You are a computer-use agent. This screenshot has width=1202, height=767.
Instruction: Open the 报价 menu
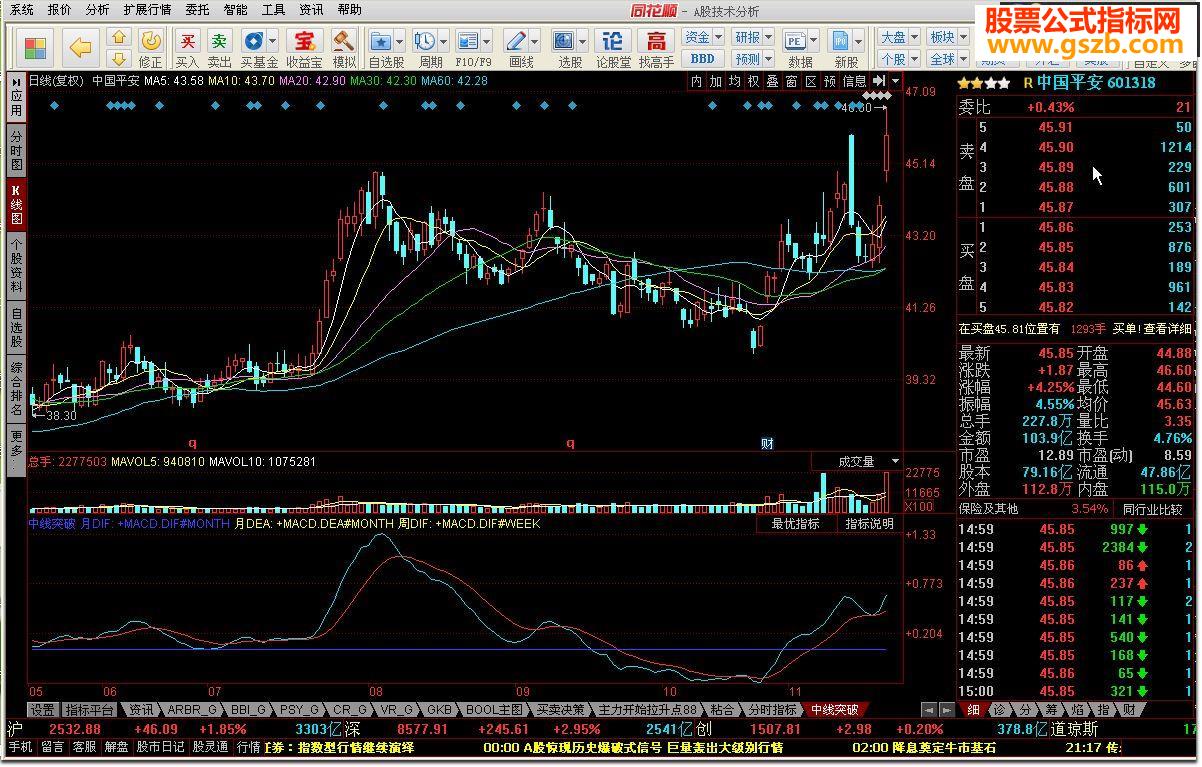point(60,10)
